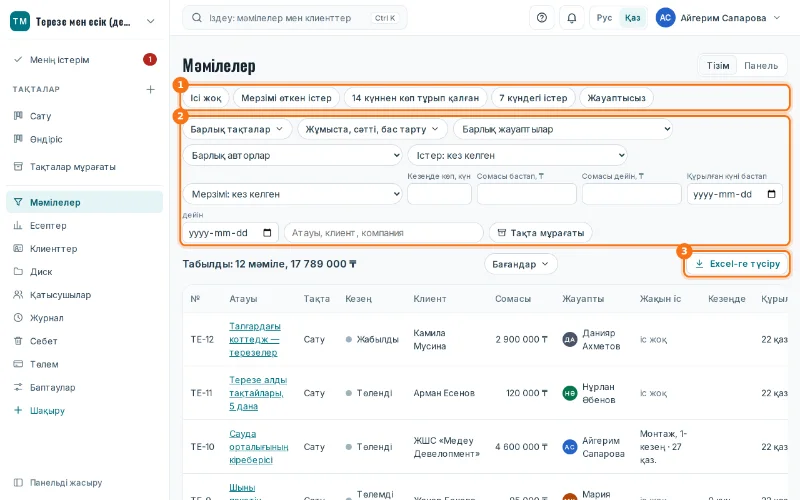Switch to Тізім list view

click(x=718, y=65)
